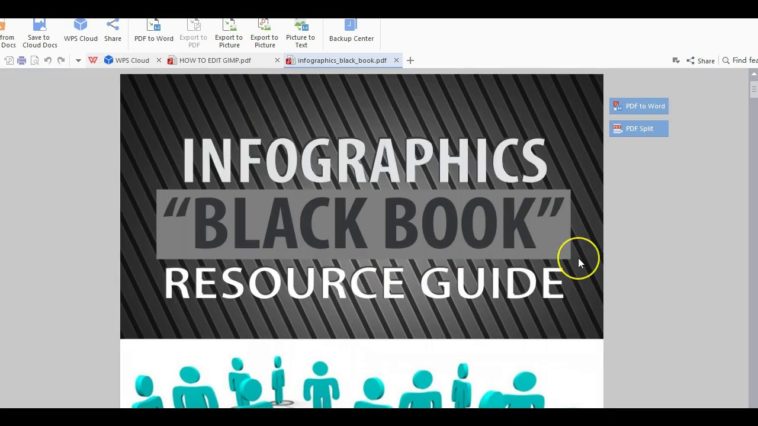Click the Find feature search box

(x=742, y=60)
